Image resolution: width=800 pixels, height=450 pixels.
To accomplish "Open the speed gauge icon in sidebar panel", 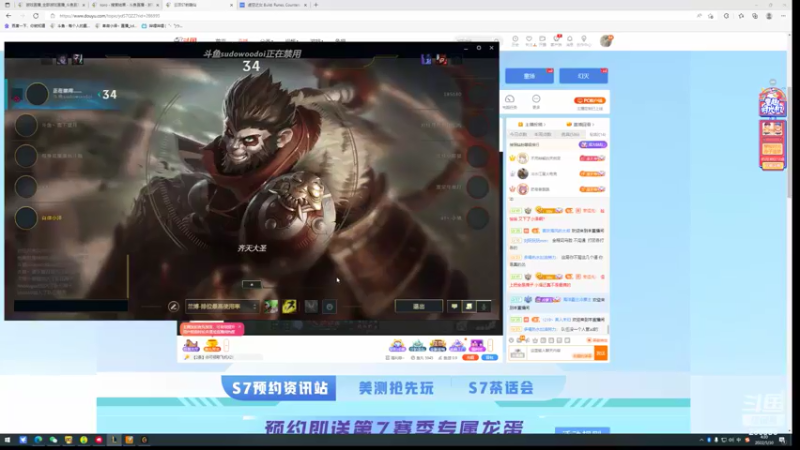I will tap(510, 101).
